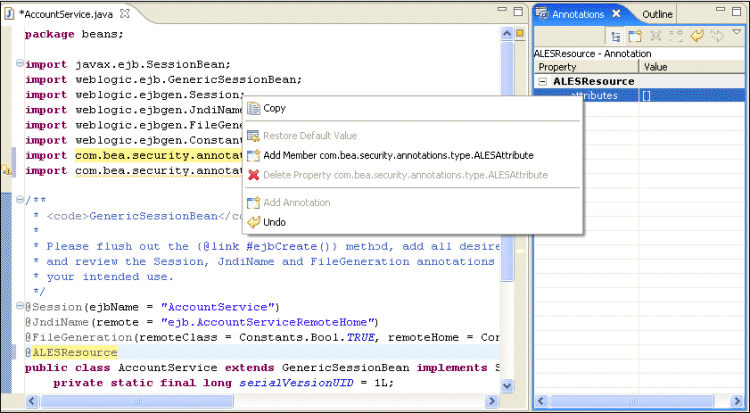Click the [] value cell of attributes
Screen dimensions: 750x413
pos(692,96)
